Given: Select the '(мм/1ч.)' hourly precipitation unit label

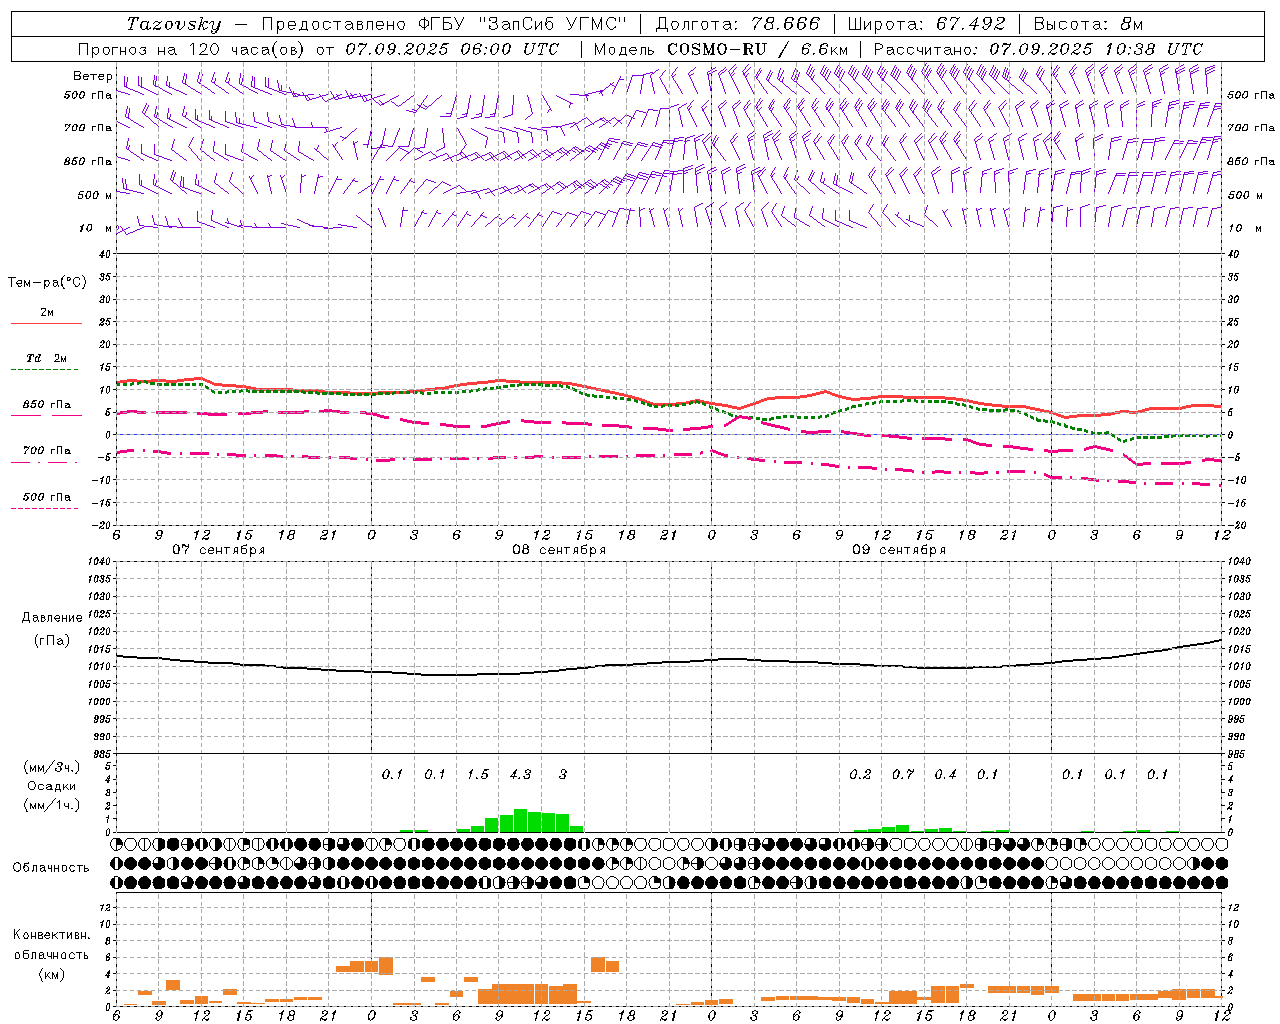Looking at the screenshot, I should 52,804.
